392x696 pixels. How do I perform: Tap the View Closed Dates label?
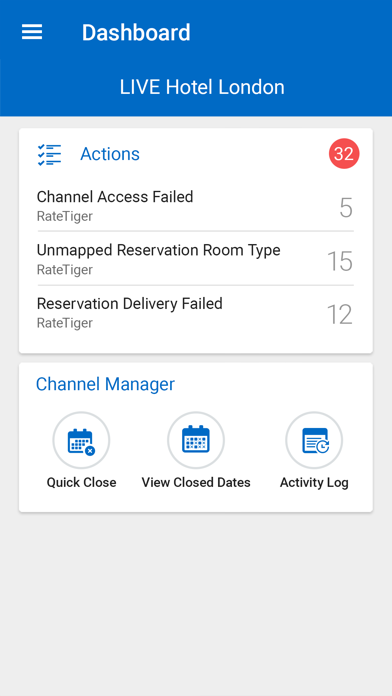[196, 482]
